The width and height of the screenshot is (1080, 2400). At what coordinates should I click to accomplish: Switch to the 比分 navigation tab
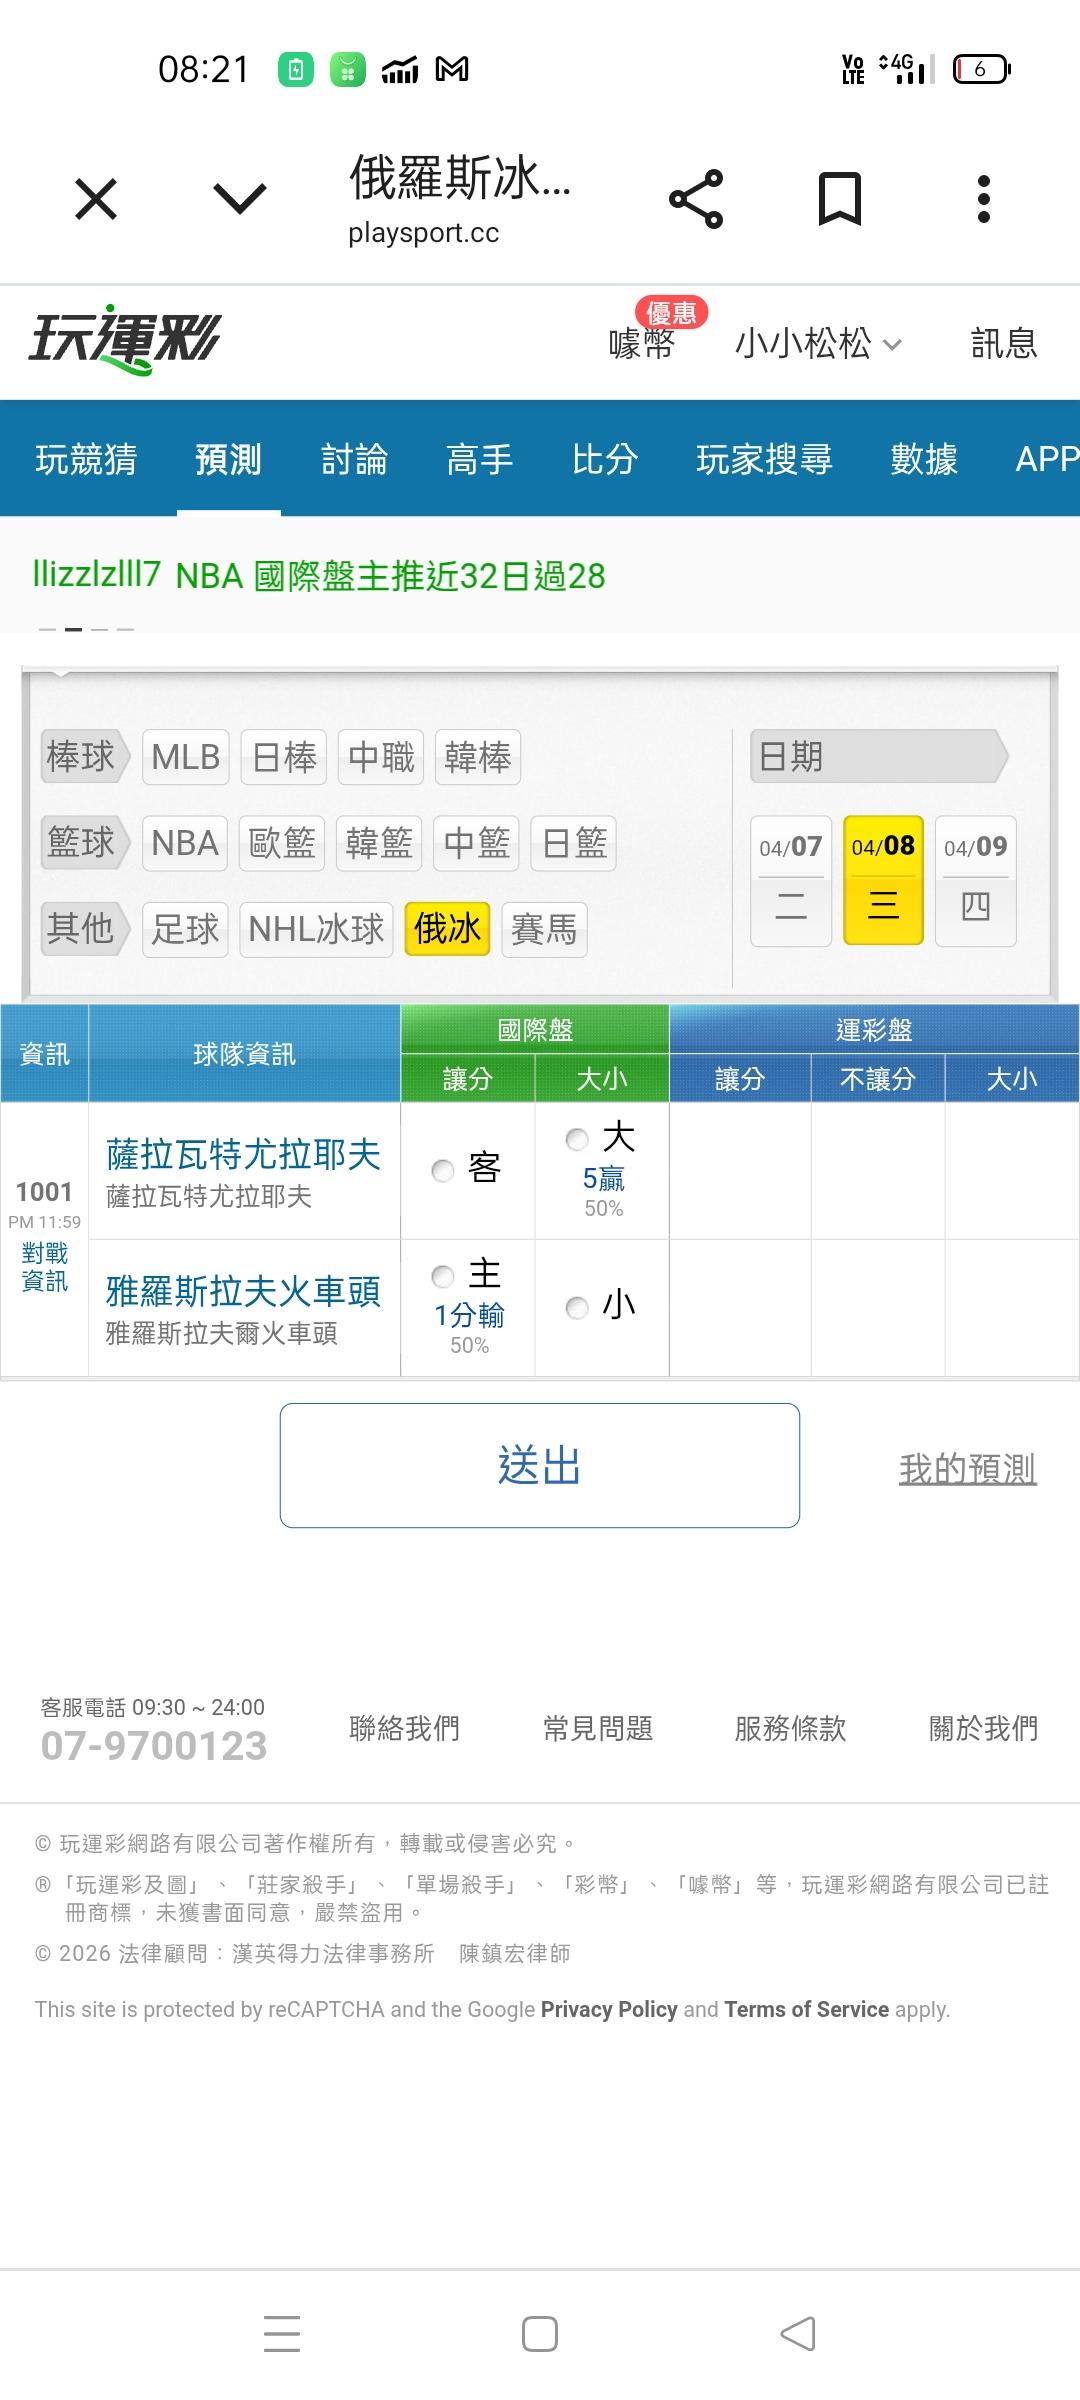604,459
